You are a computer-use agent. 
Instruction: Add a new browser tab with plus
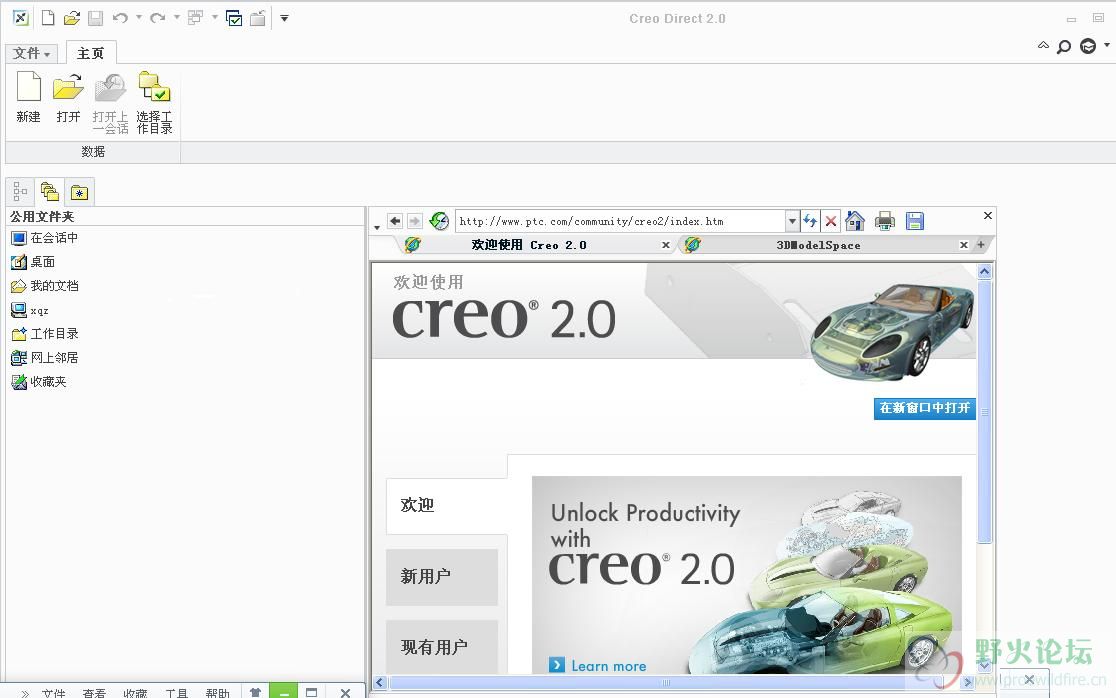point(981,245)
